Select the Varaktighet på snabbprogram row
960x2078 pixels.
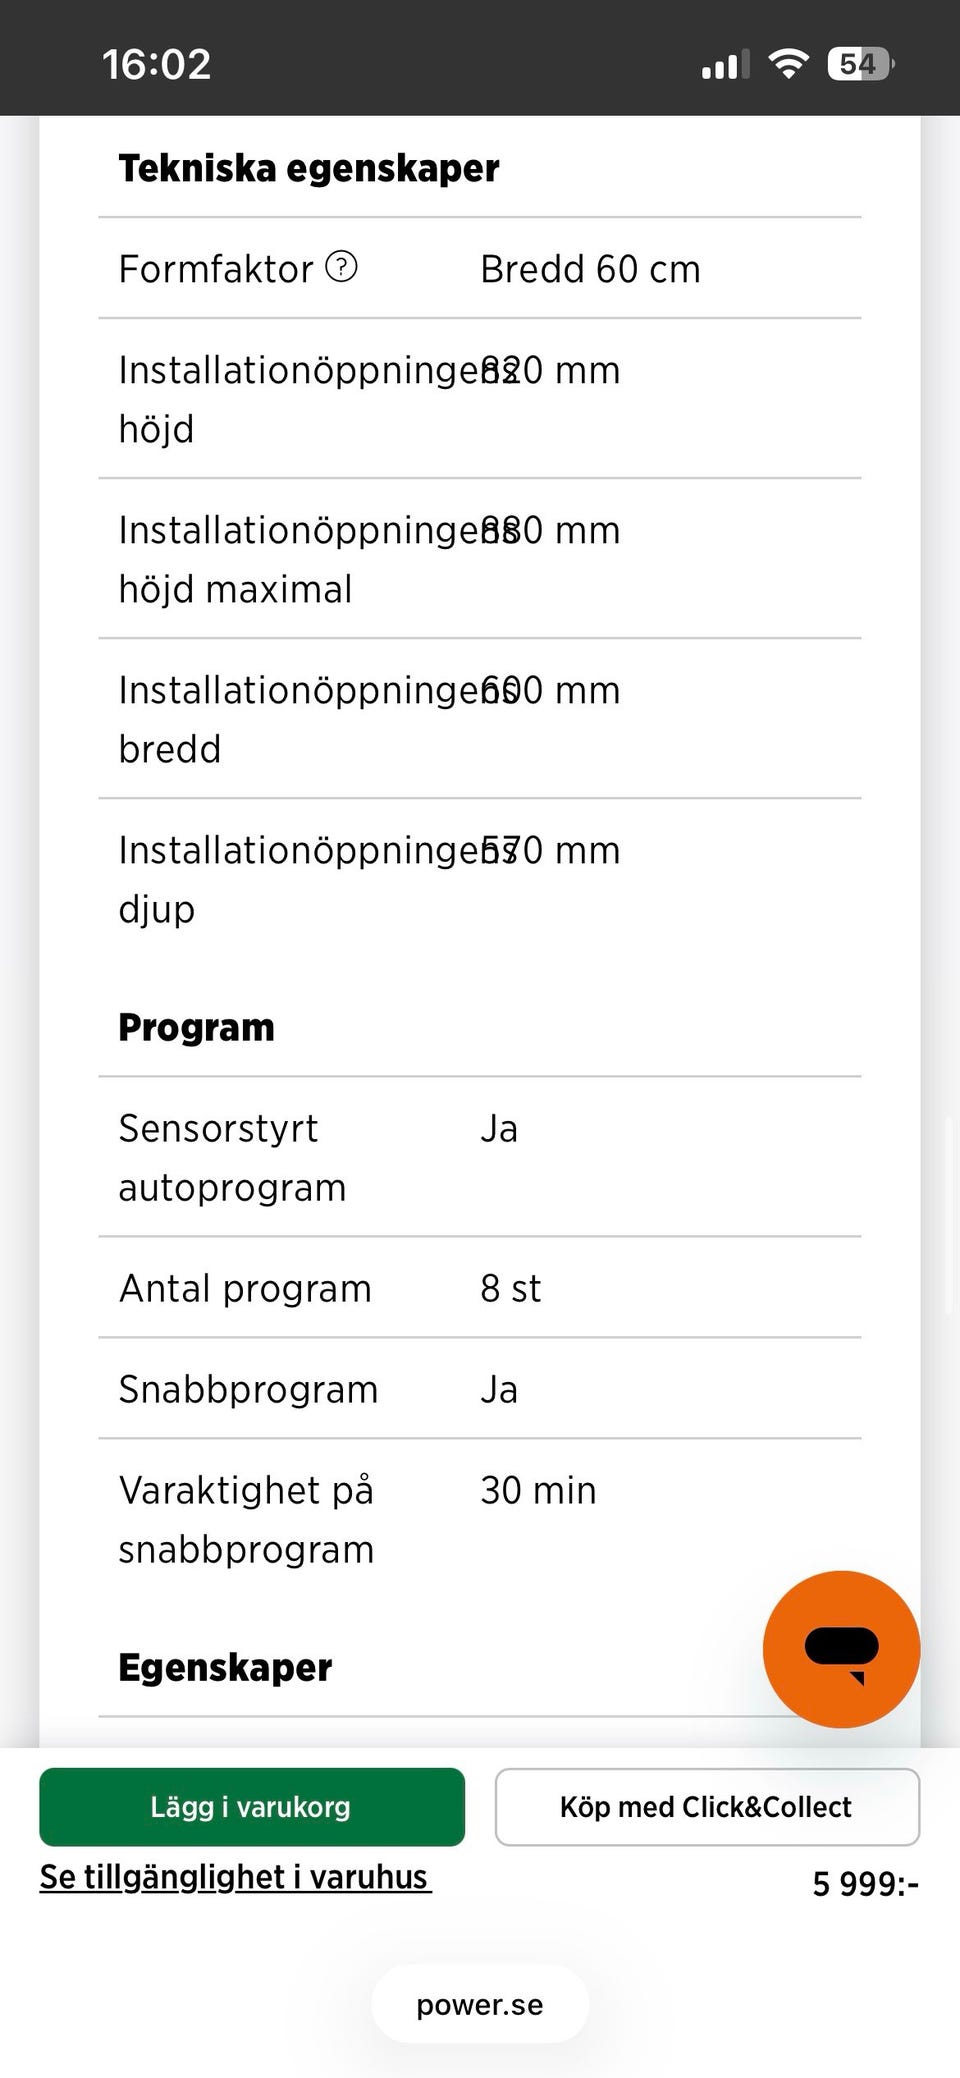480,1519
